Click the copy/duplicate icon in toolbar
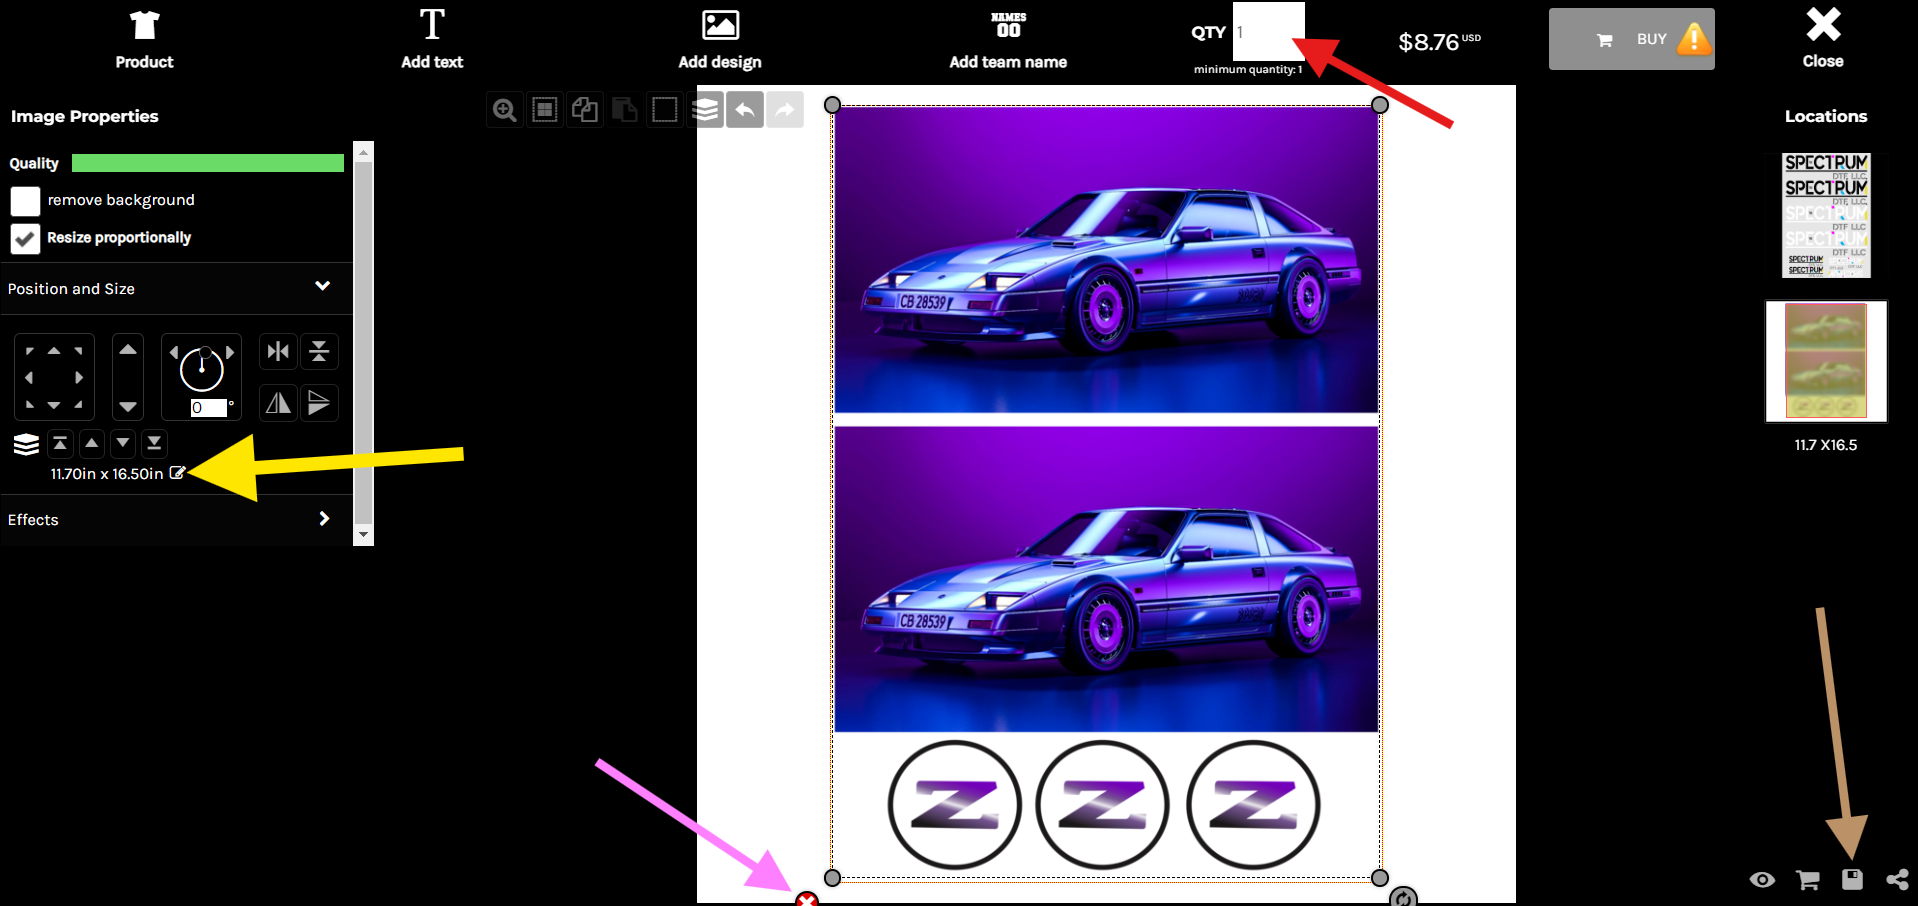The width and height of the screenshot is (1918, 906). pos(585,110)
